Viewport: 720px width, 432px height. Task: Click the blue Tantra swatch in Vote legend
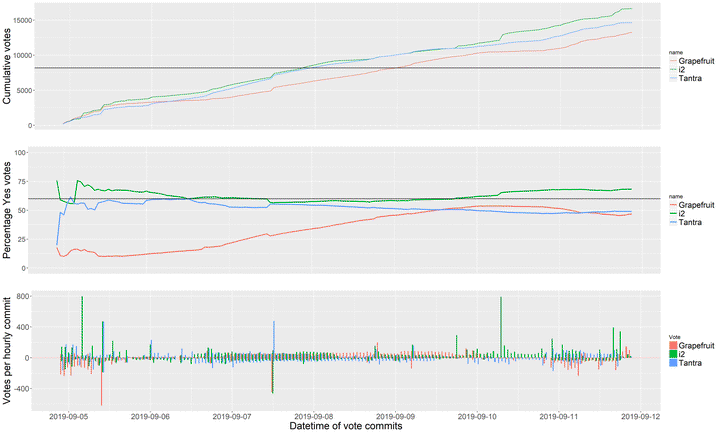coord(673,363)
